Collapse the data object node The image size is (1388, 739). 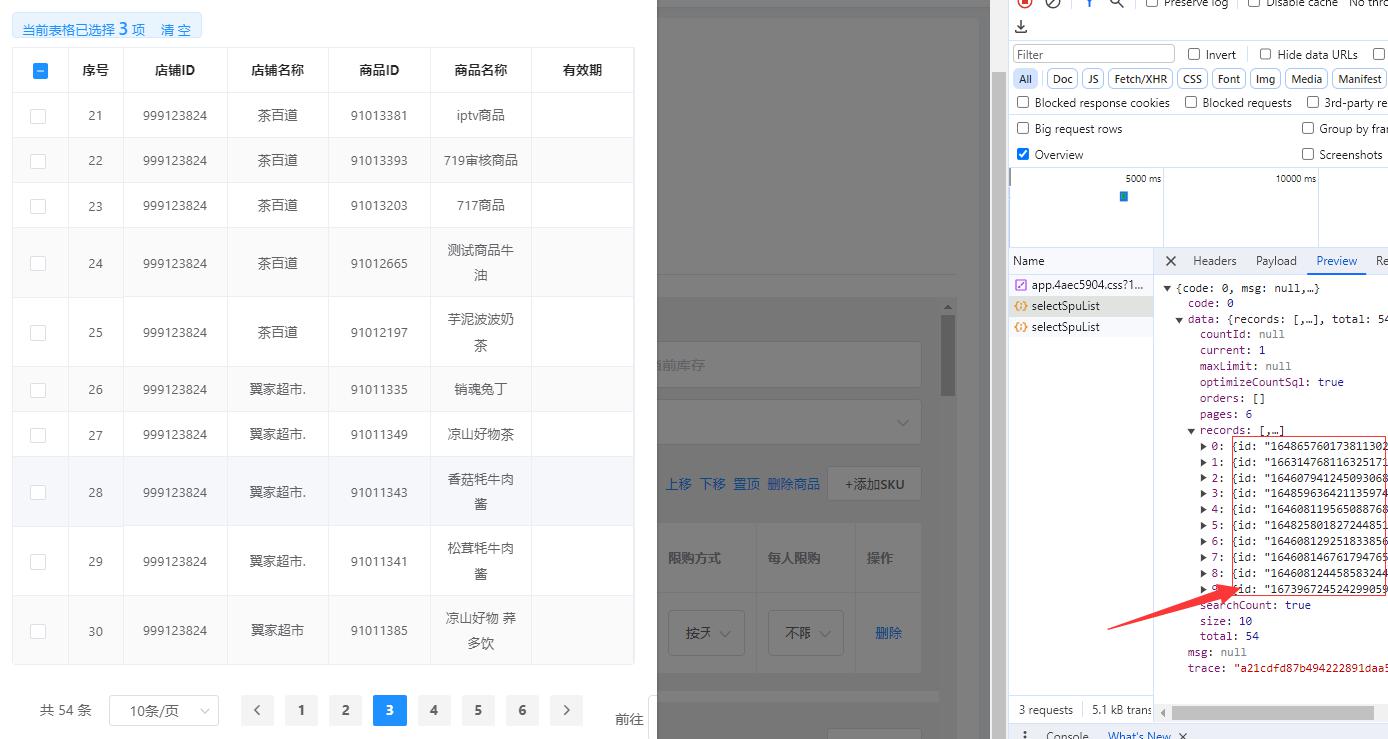pos(1179,320)
